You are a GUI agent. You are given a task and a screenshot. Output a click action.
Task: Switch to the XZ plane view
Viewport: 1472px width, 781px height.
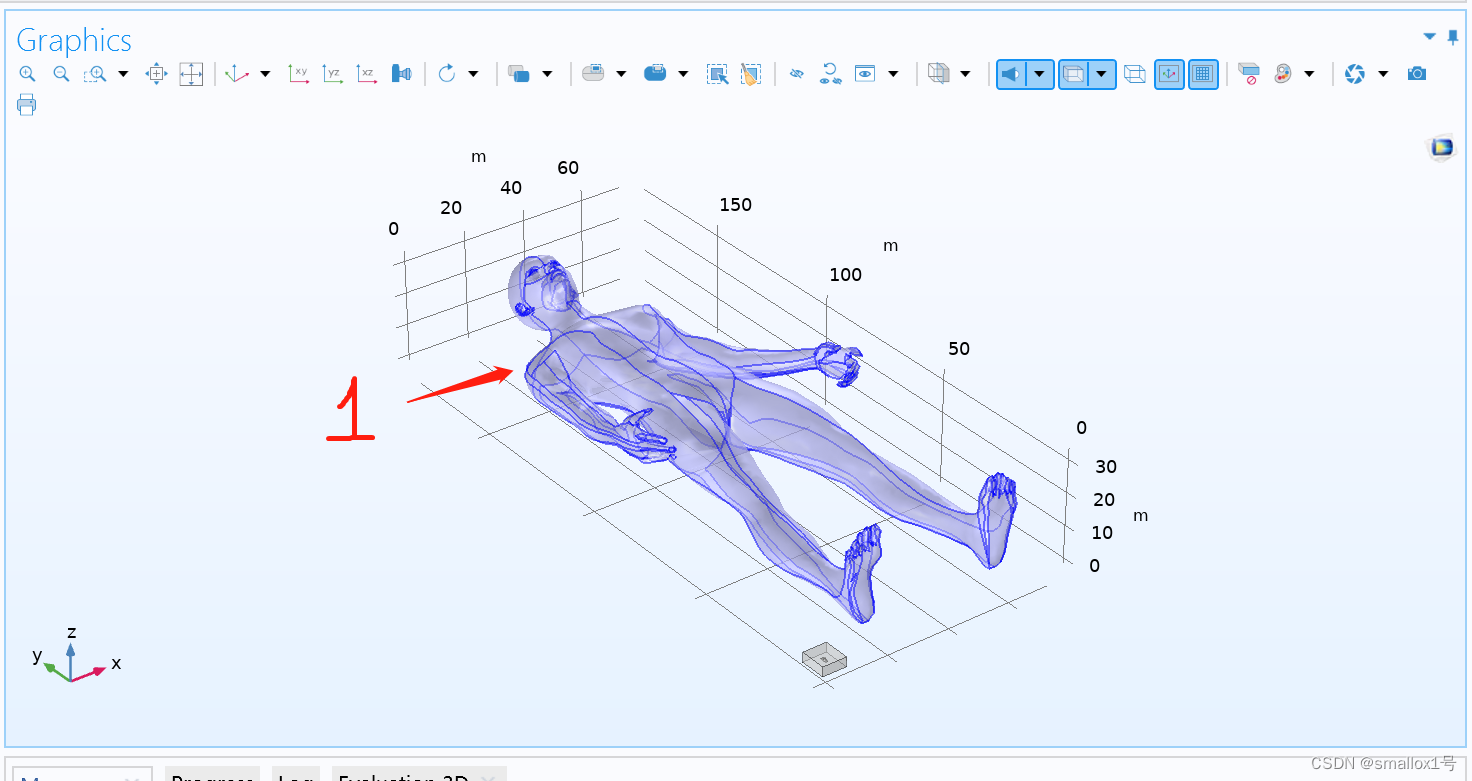[367, 73]
